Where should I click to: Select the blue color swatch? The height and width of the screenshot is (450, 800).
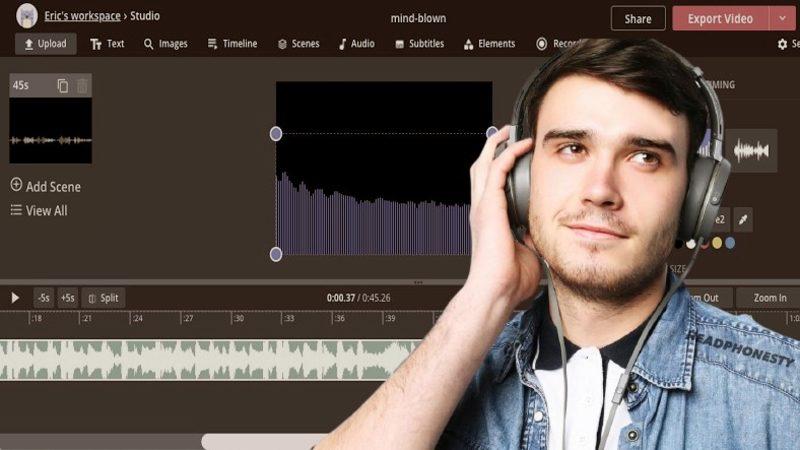coord(730,243)
